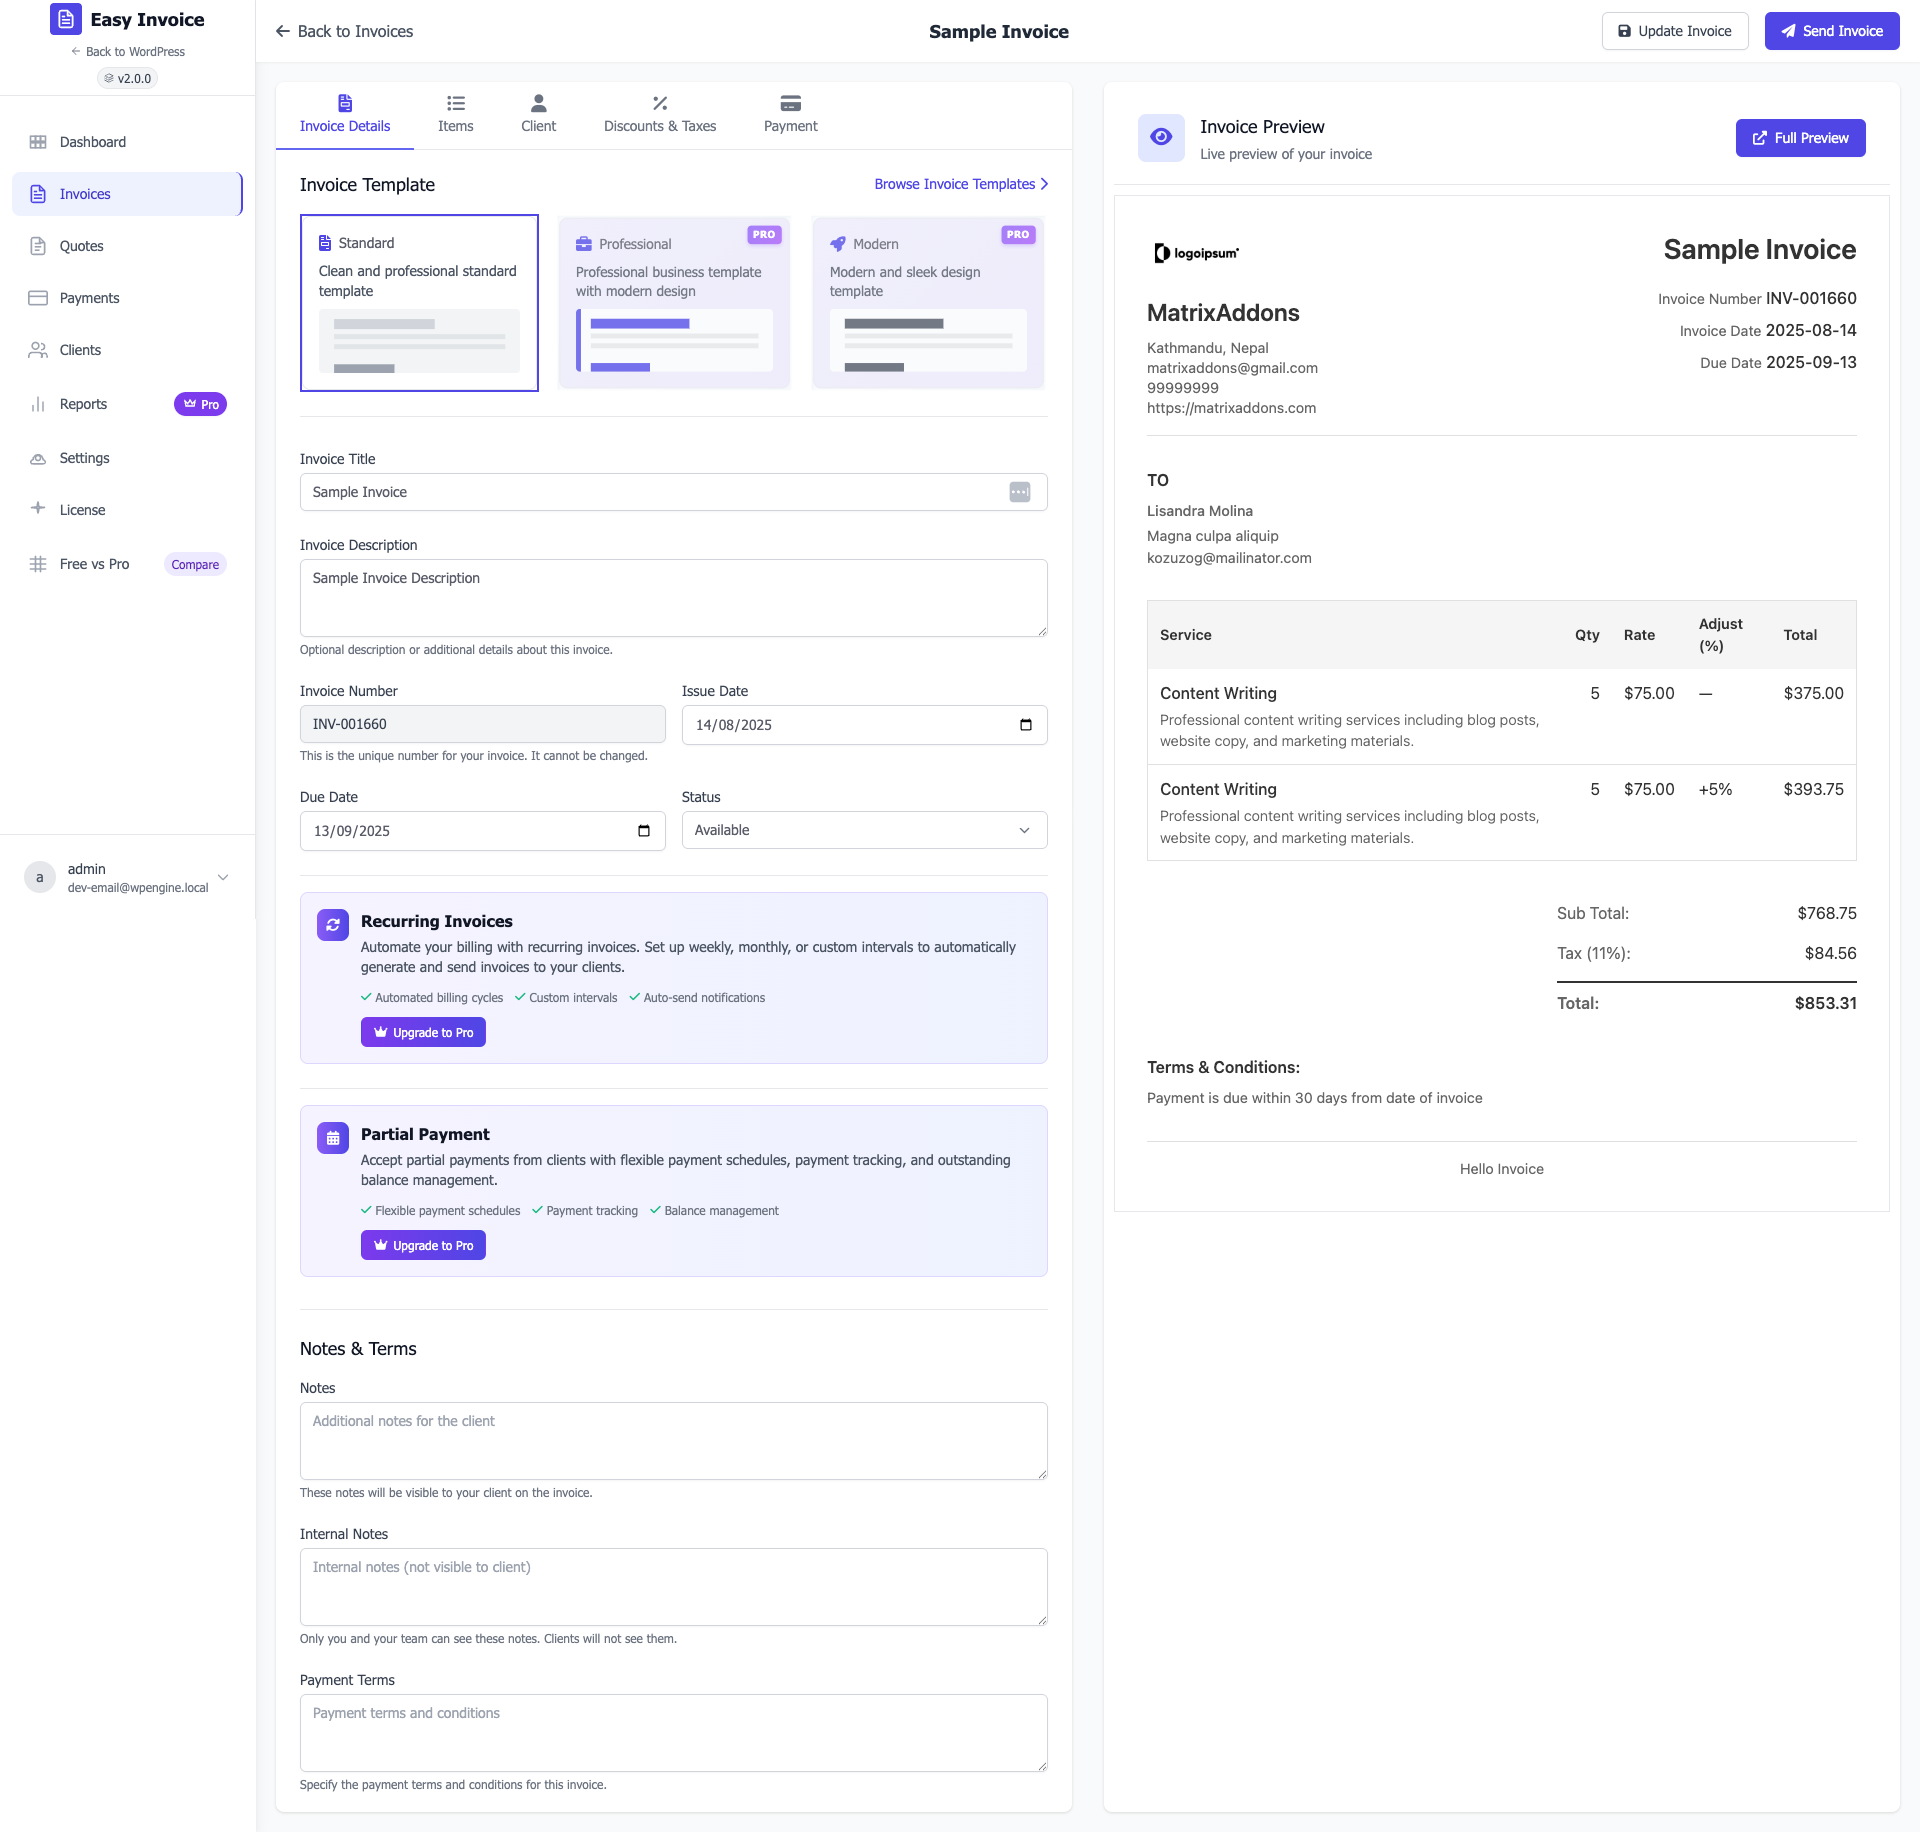
Task: Click the Easy Invoice logo icon
Action: tap(66, 19)
